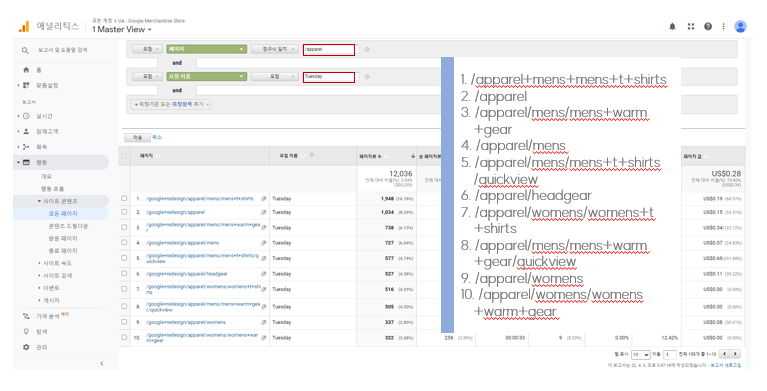Check row 9 /apparel/womens checkbox
Screen dimensions: 767x391
point(124,322)
